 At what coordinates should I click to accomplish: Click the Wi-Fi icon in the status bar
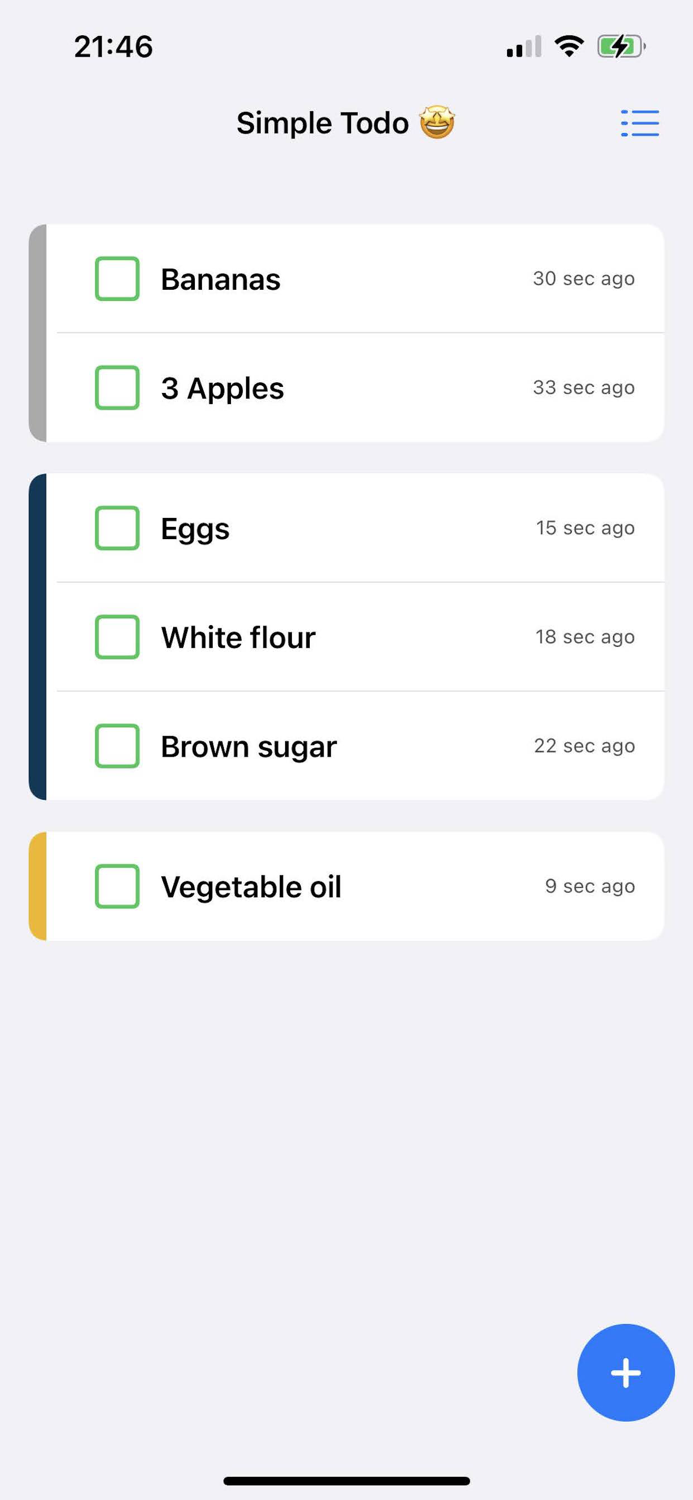tap(569, 46)
